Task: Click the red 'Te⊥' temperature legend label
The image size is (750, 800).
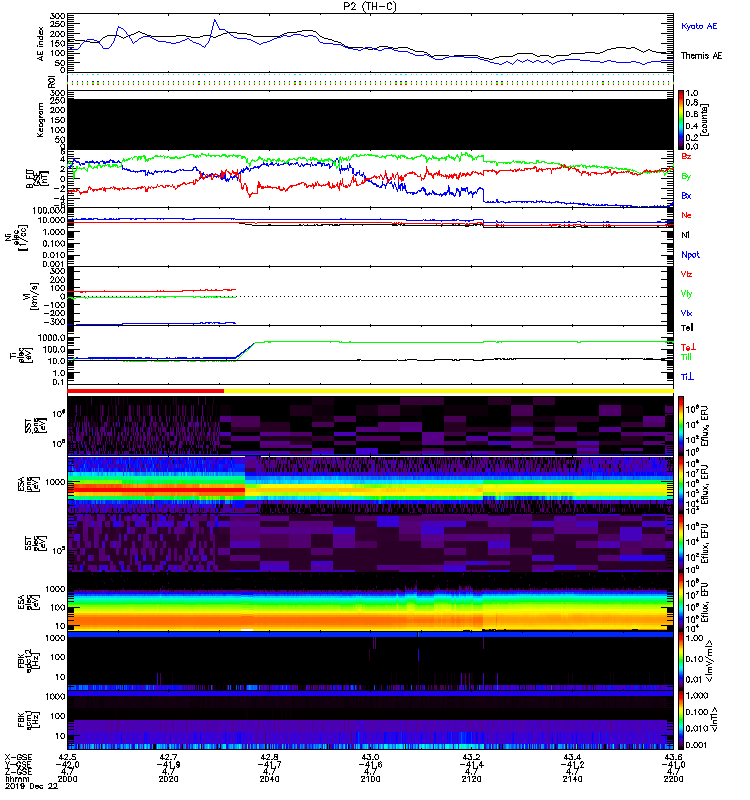Action: (x=688, y=347)
